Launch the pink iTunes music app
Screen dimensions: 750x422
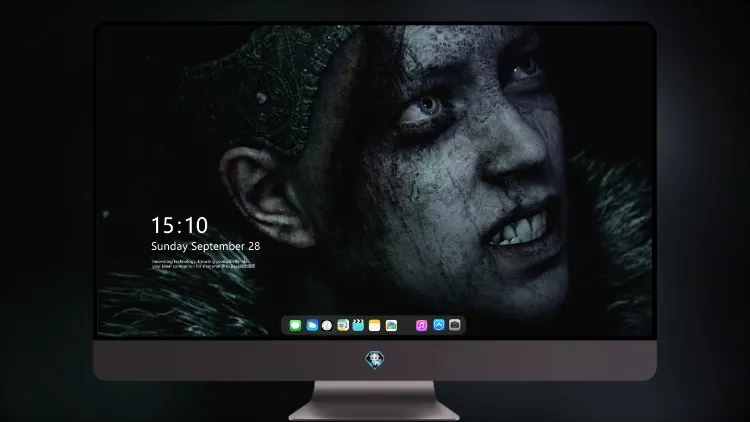pyautogui.click(x=421, y=325)
